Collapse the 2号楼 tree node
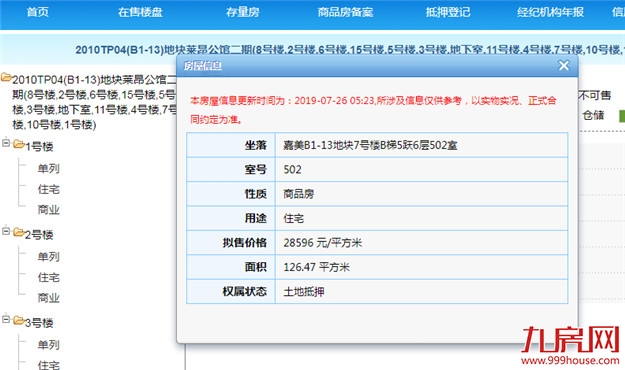This screenshot has width=625, height=370. click(x=6, y=230)
